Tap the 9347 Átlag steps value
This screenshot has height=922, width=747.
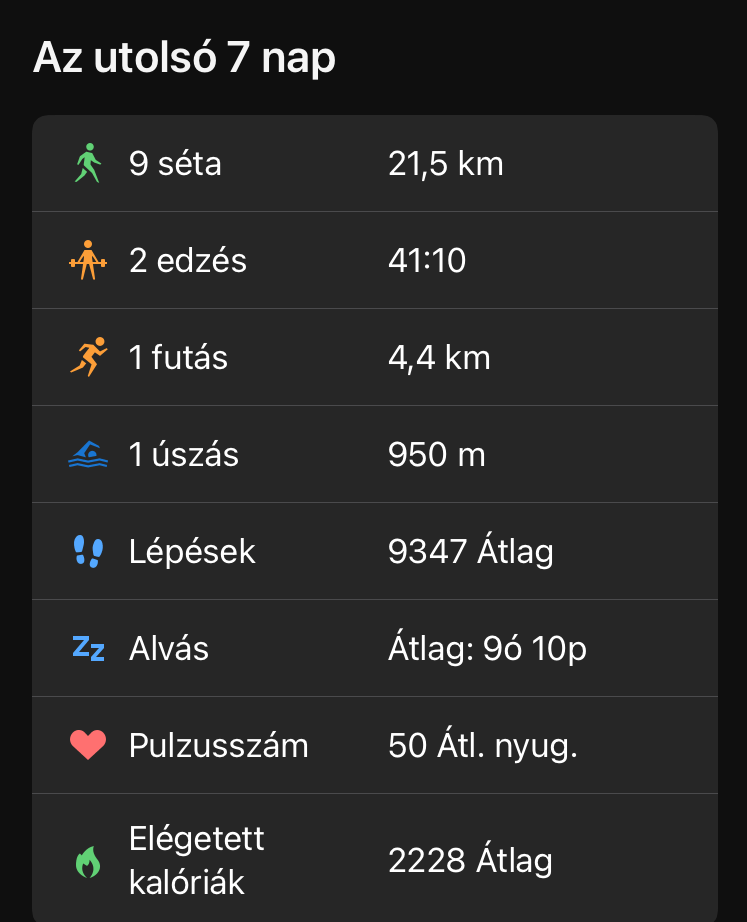click(x=470, y=552)
